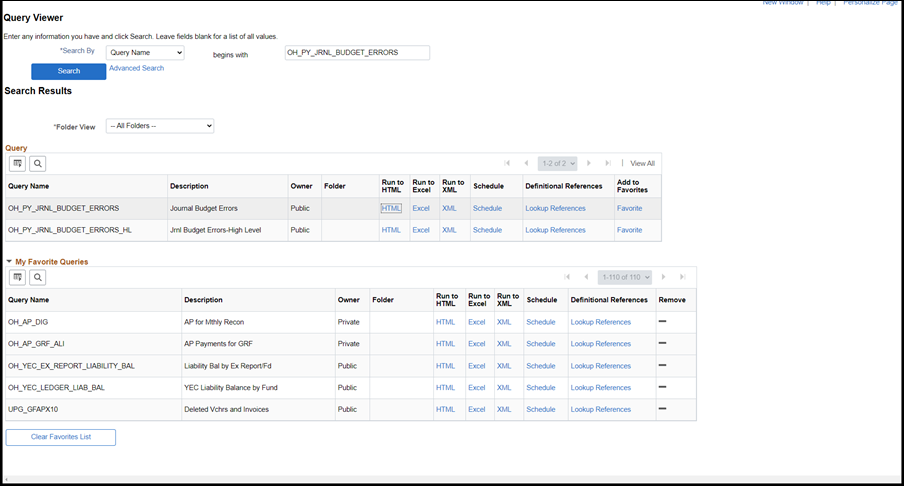Run OH_YEC_LEDGER_LIAB_BAL to Excel
The width and height of the screenshot is (904, 486).
(477, 388)
